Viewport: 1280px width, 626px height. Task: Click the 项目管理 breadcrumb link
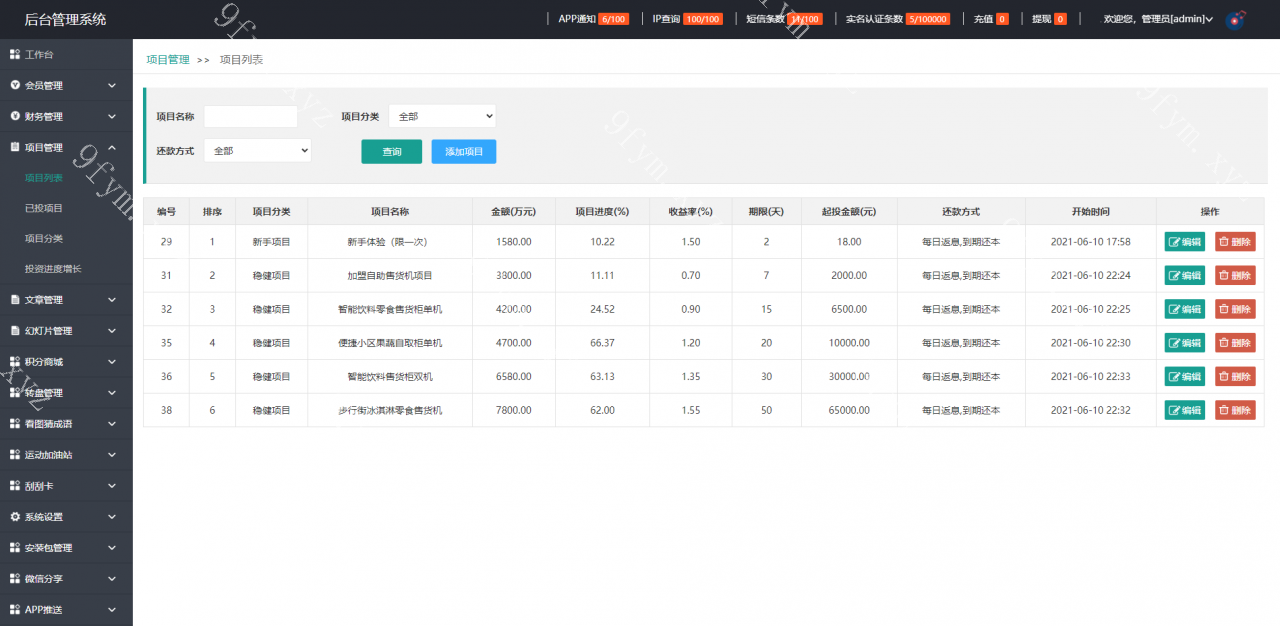168,60
